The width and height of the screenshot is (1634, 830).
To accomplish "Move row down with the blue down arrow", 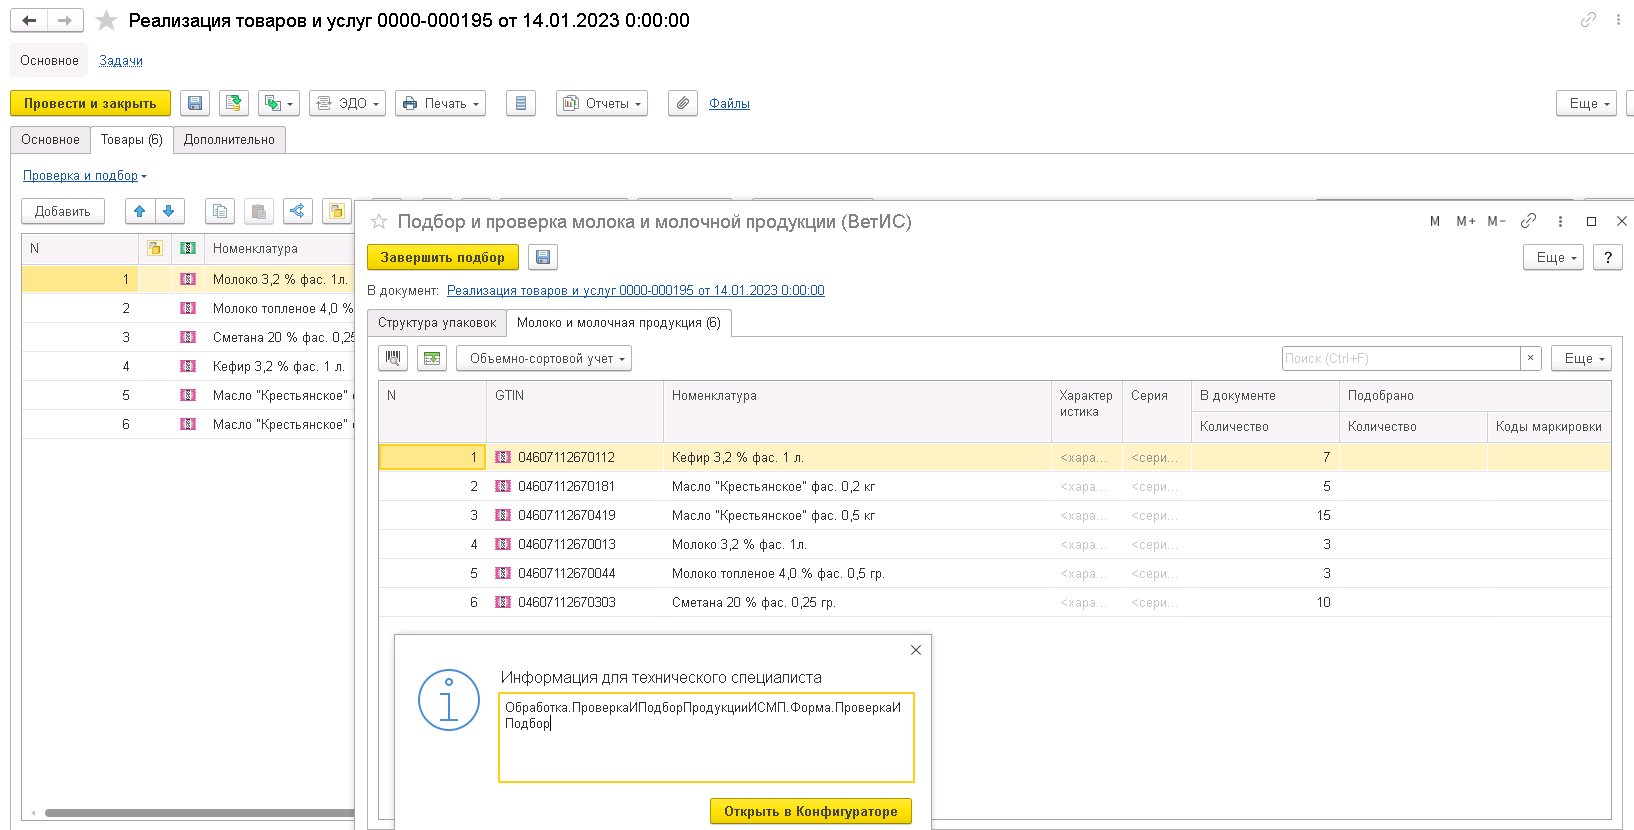I will (x=169, y=211).
